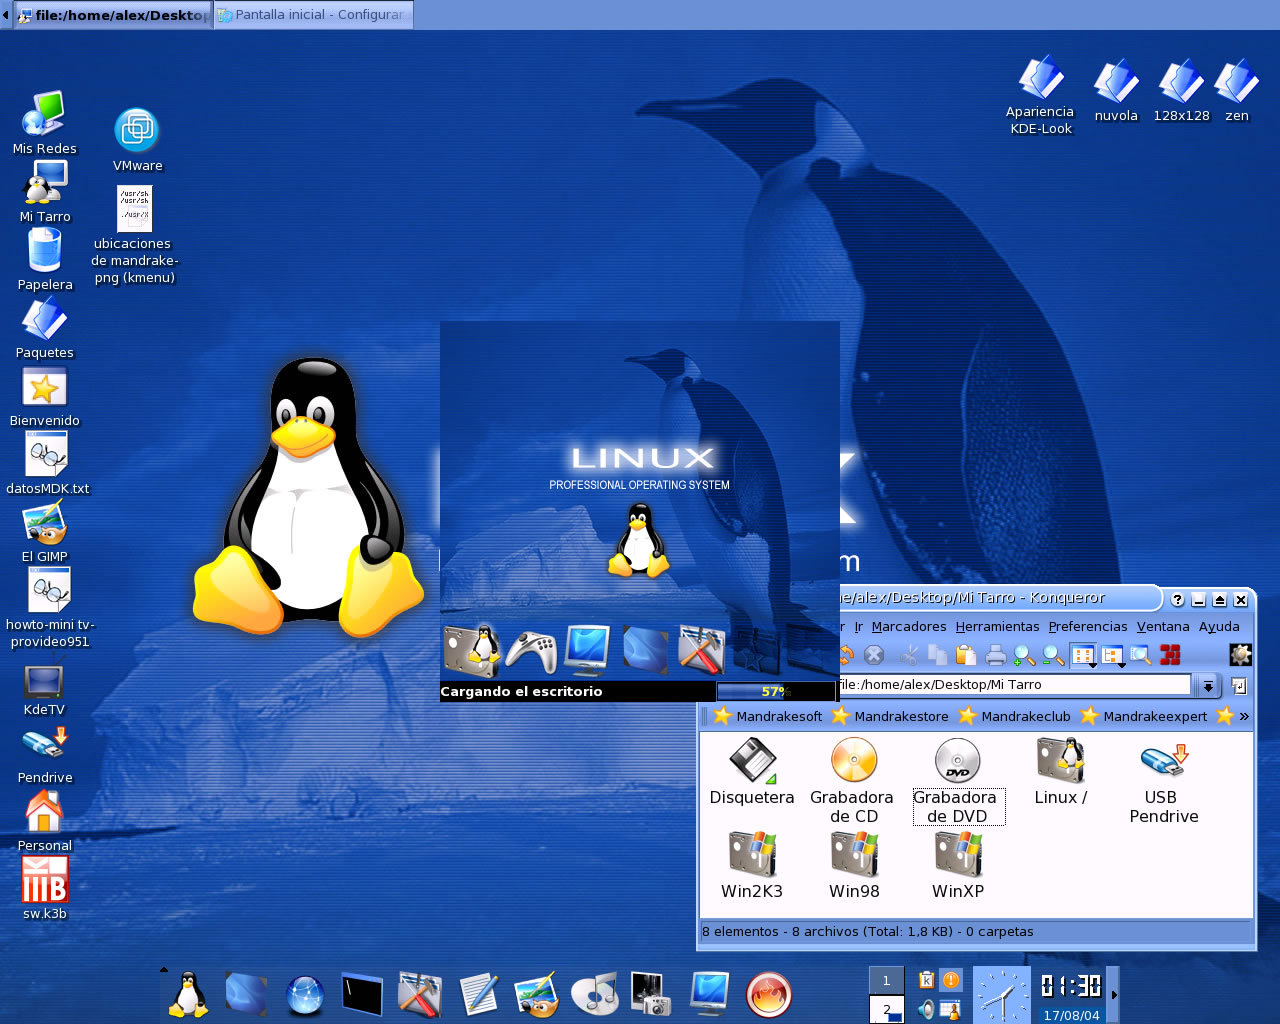
Task: Click the Zoom In magnifier icon
Action: [x=1024, y=655]
